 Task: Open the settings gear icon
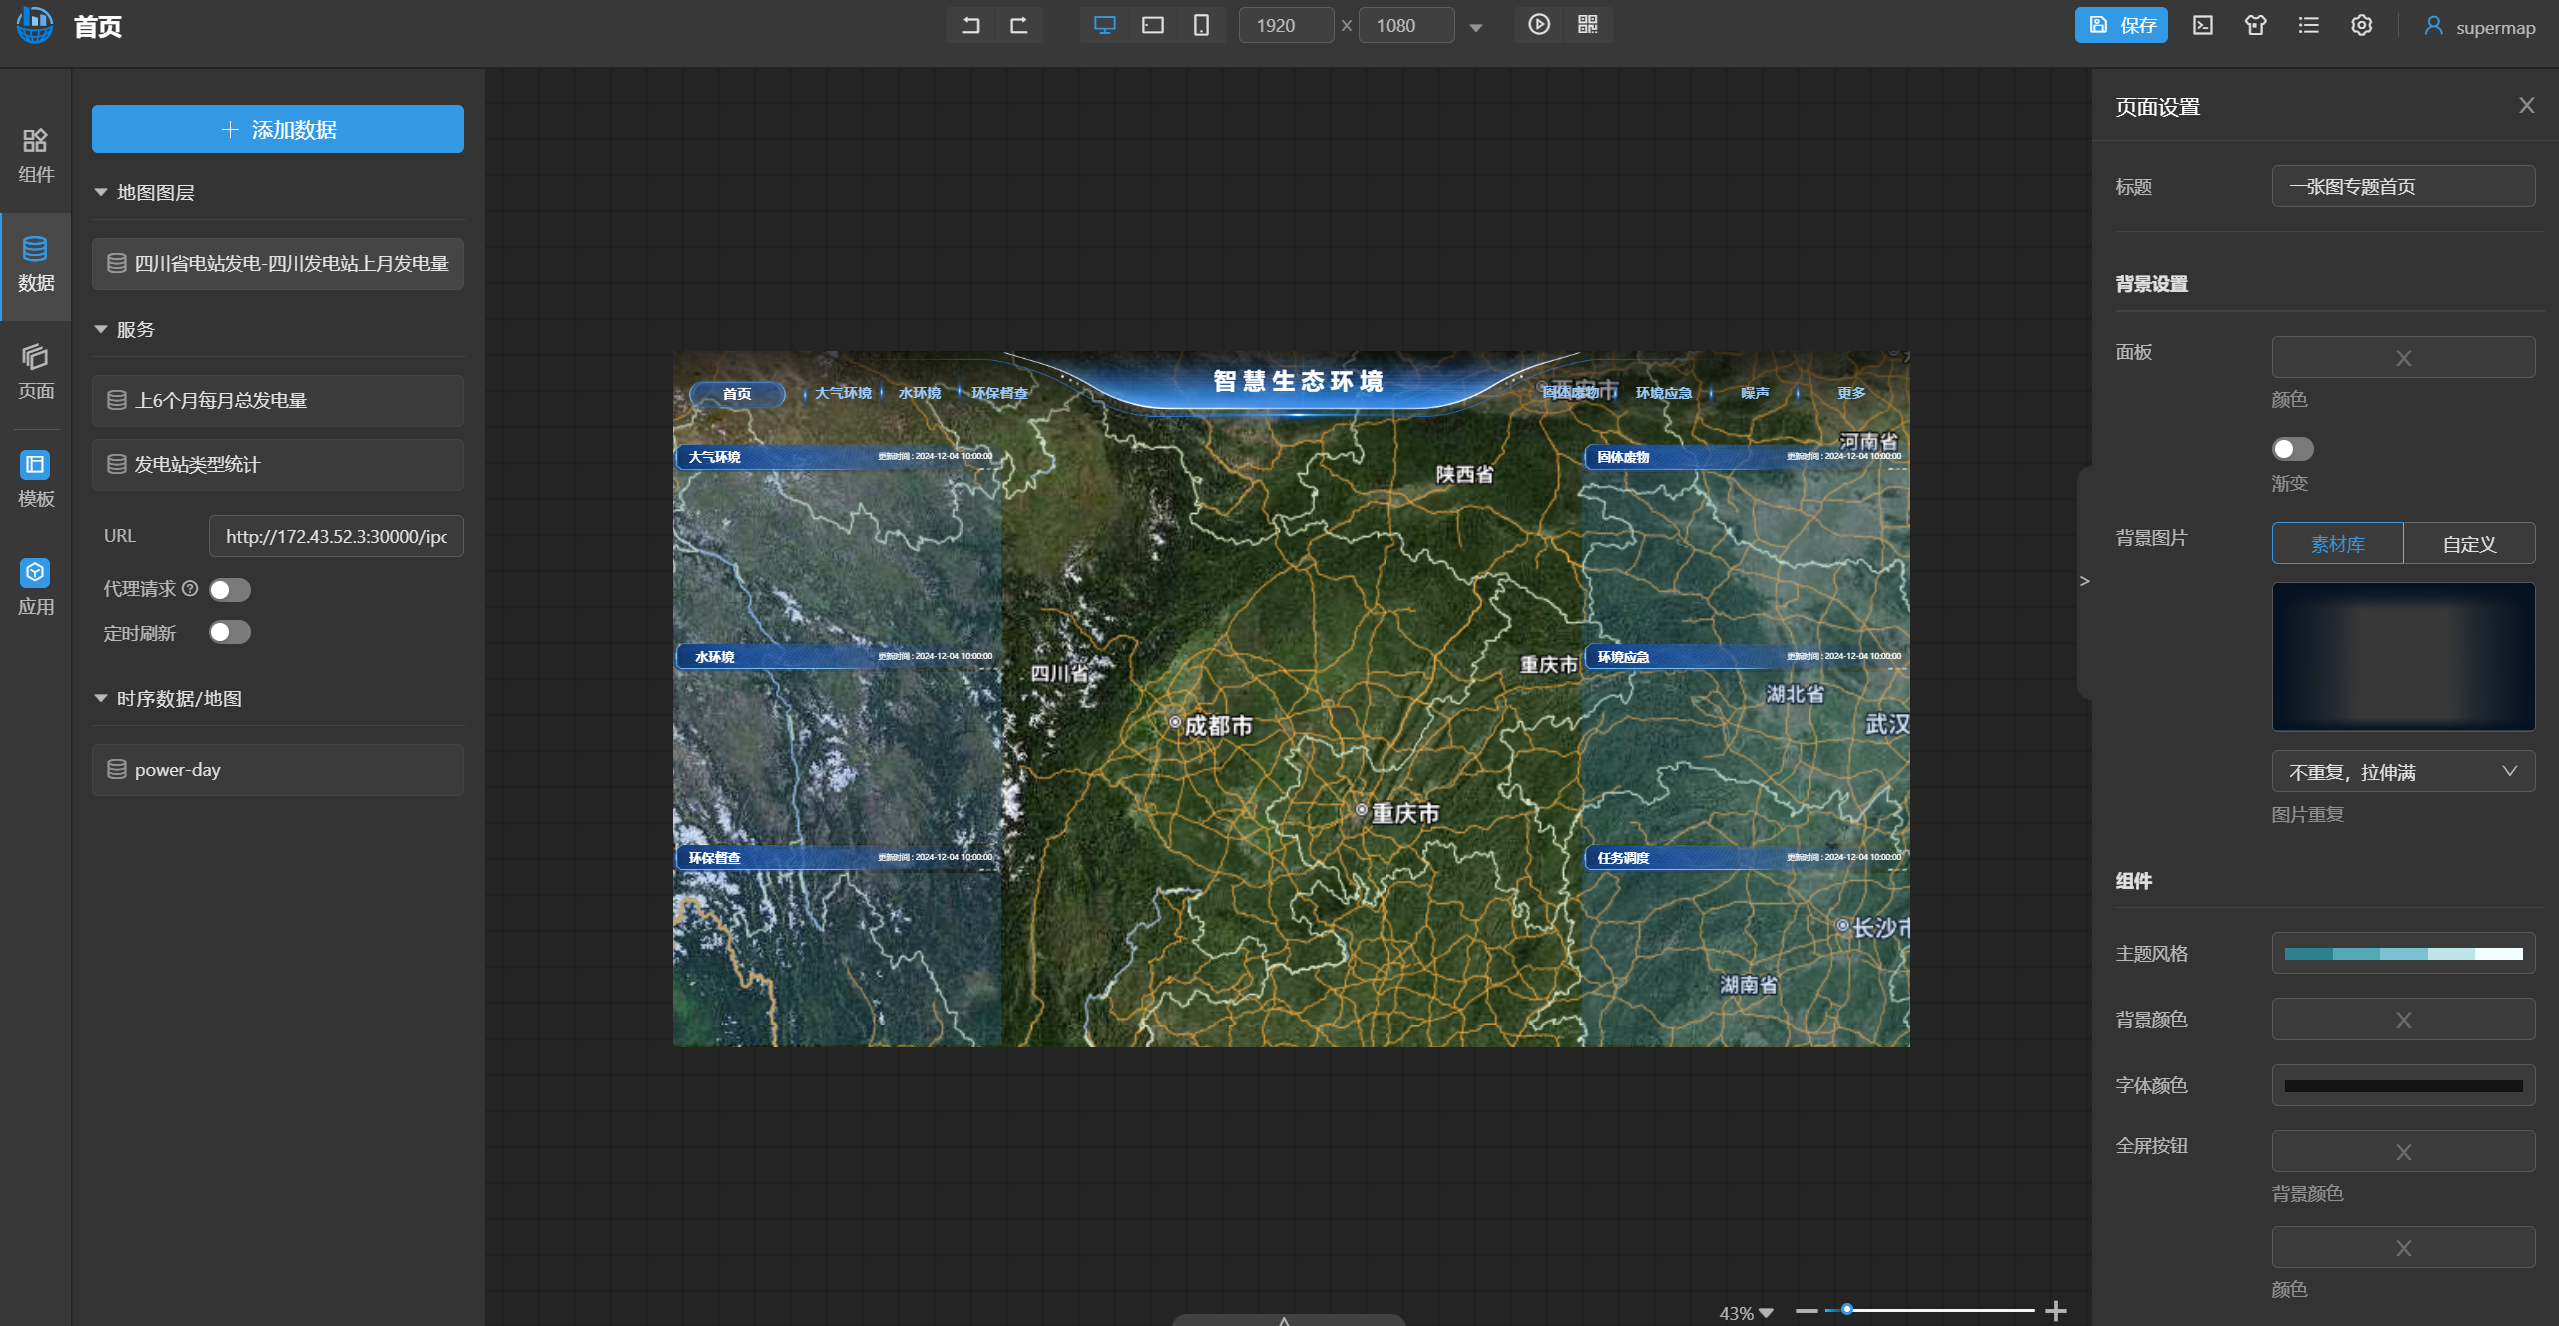pyautogui.click(x=2361, y=25)
